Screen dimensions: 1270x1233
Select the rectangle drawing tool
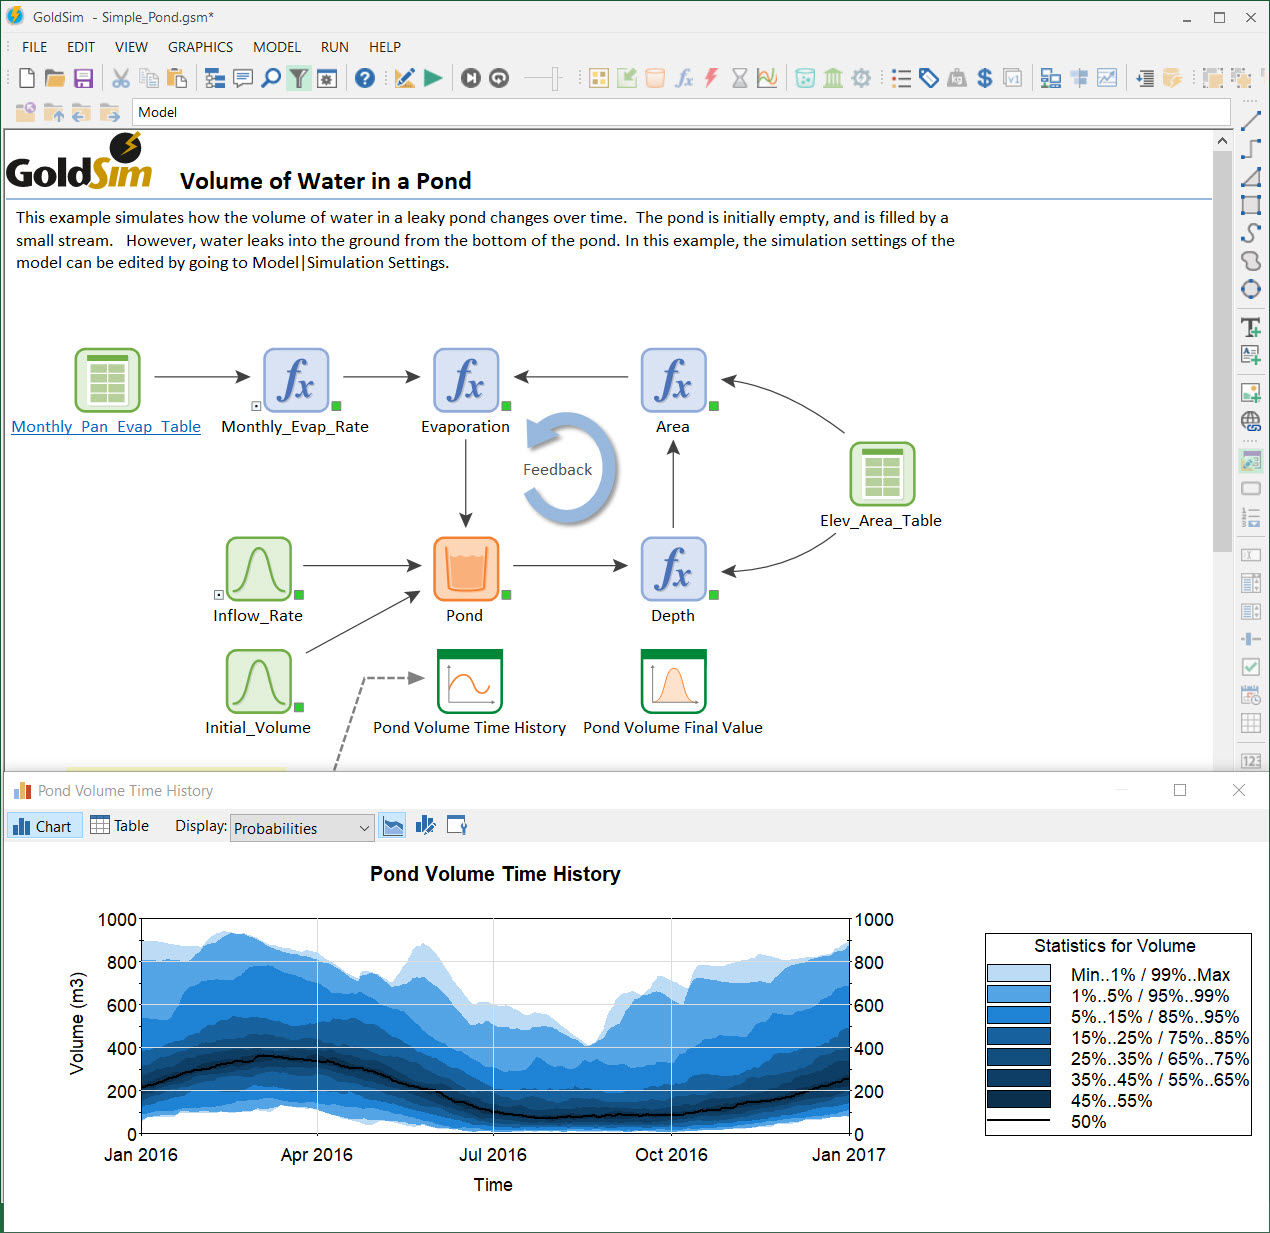pos(1251,205)
